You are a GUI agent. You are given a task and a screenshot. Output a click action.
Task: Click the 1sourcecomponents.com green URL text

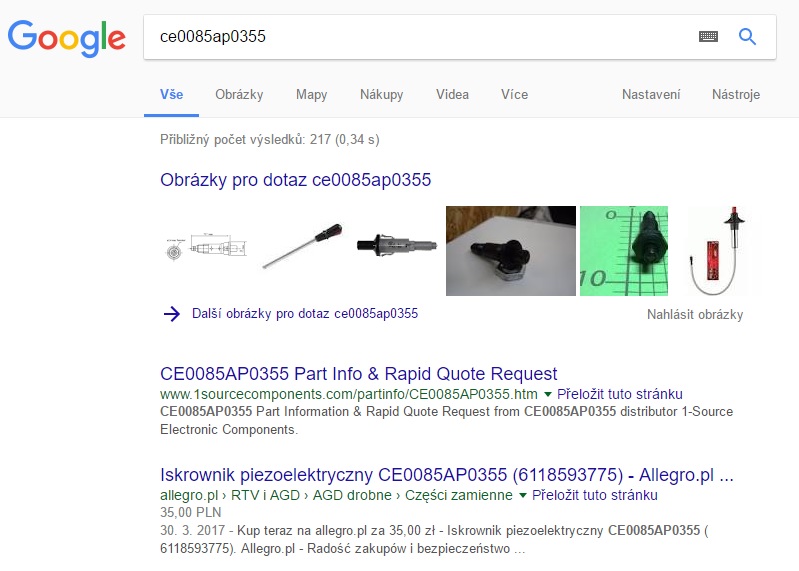349,394
